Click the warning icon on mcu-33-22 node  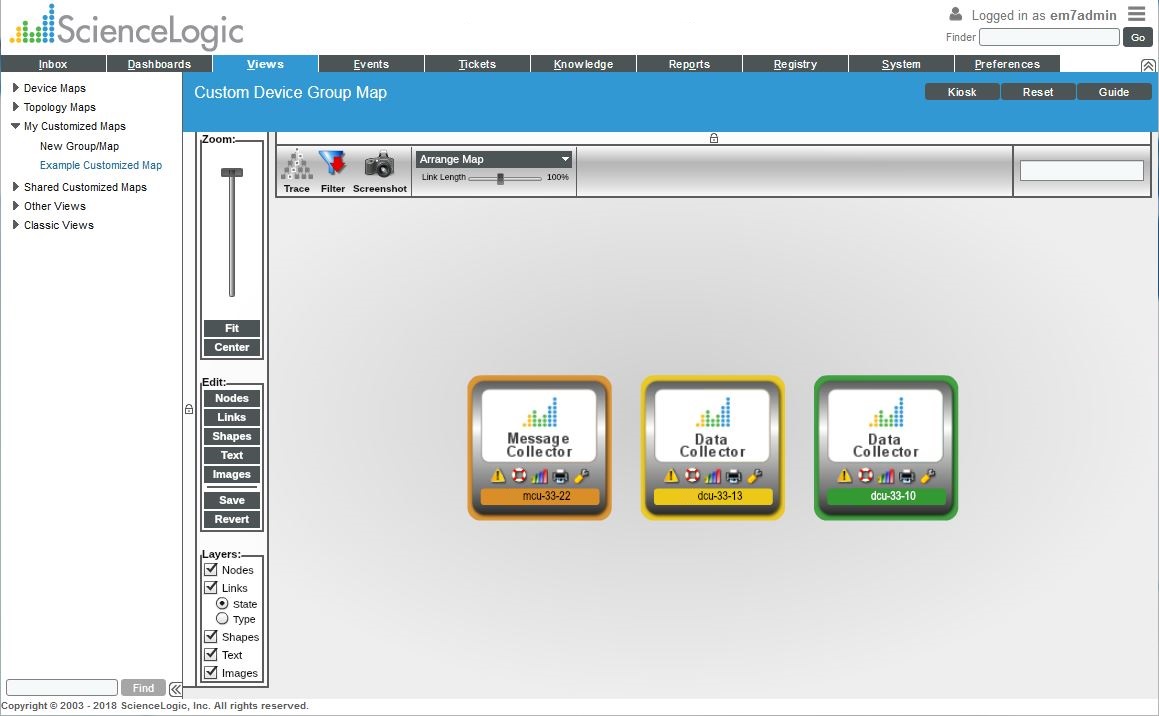[x=497, y=476]
